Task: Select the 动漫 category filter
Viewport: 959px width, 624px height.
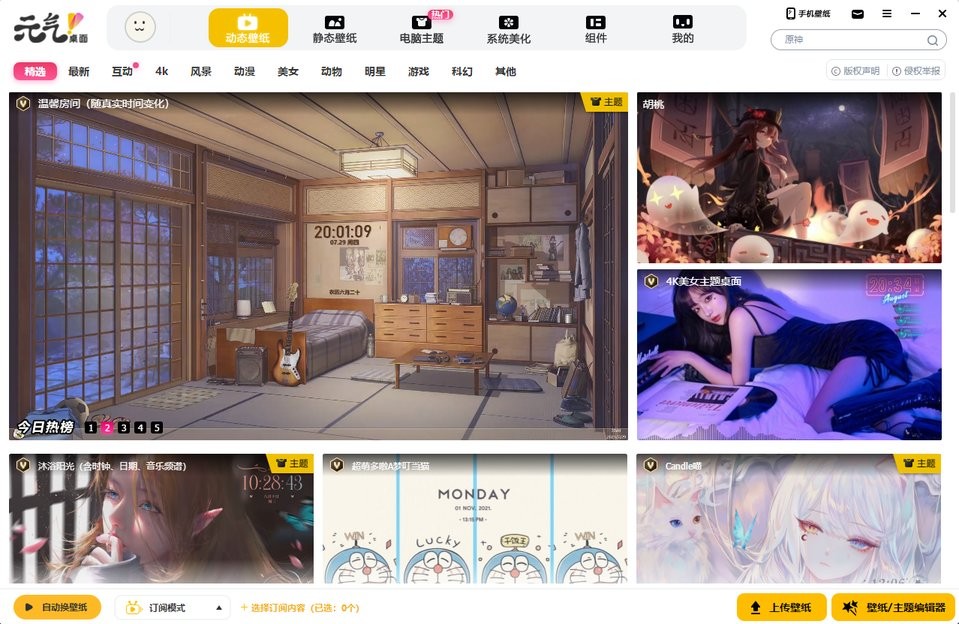Action: click(x=244, y=71)
